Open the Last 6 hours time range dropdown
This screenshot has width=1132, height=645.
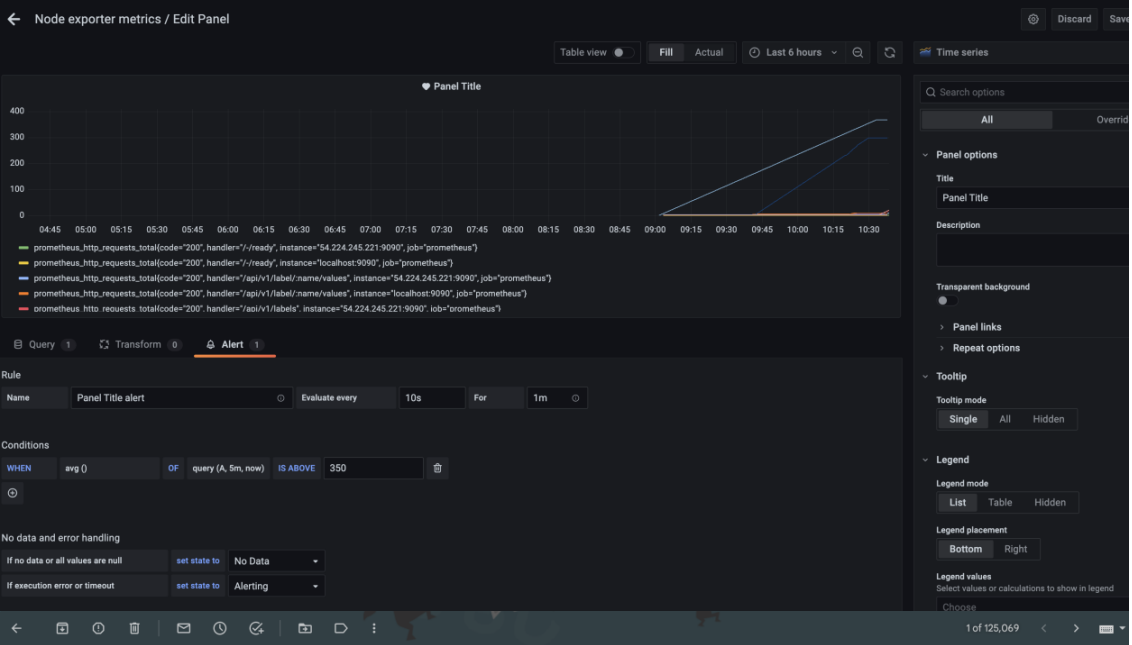click(794, 52)
